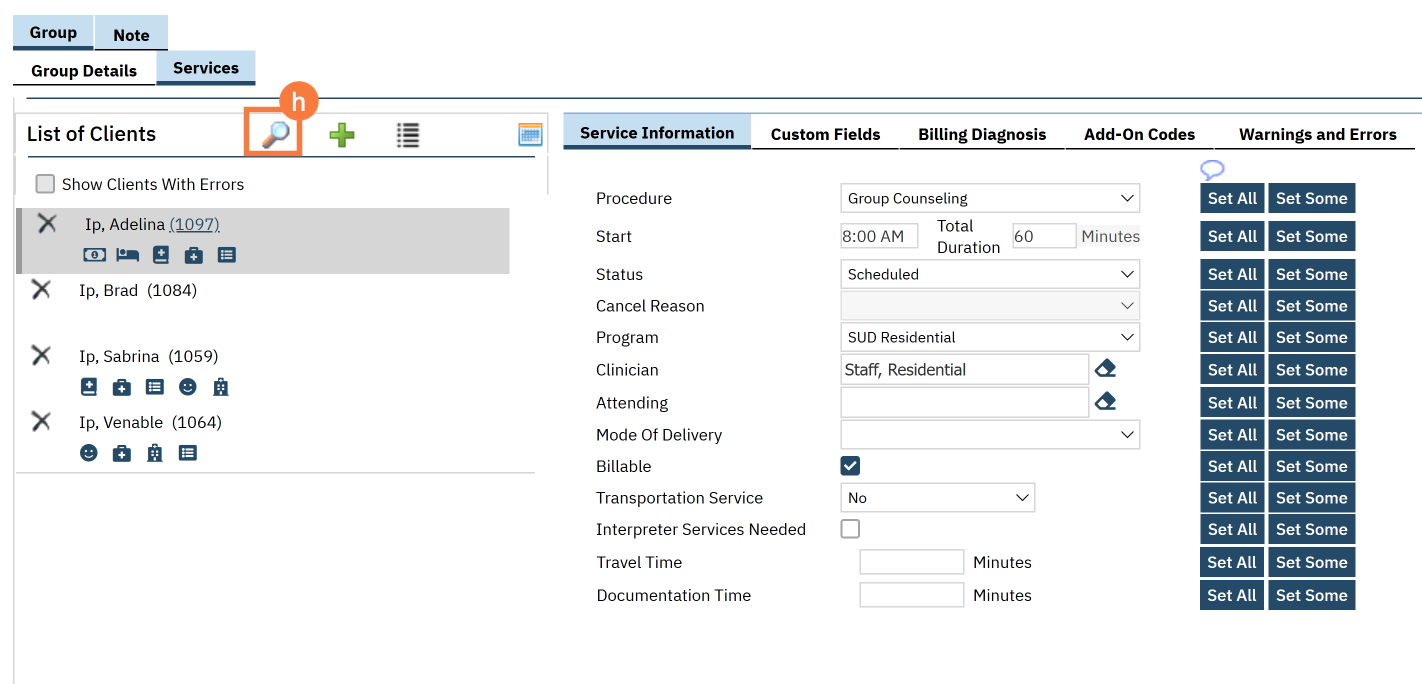The height and width of the screenshot is (684, 1422).
Task: Check Interpreter Services Needed box
Action: point(850,529)
